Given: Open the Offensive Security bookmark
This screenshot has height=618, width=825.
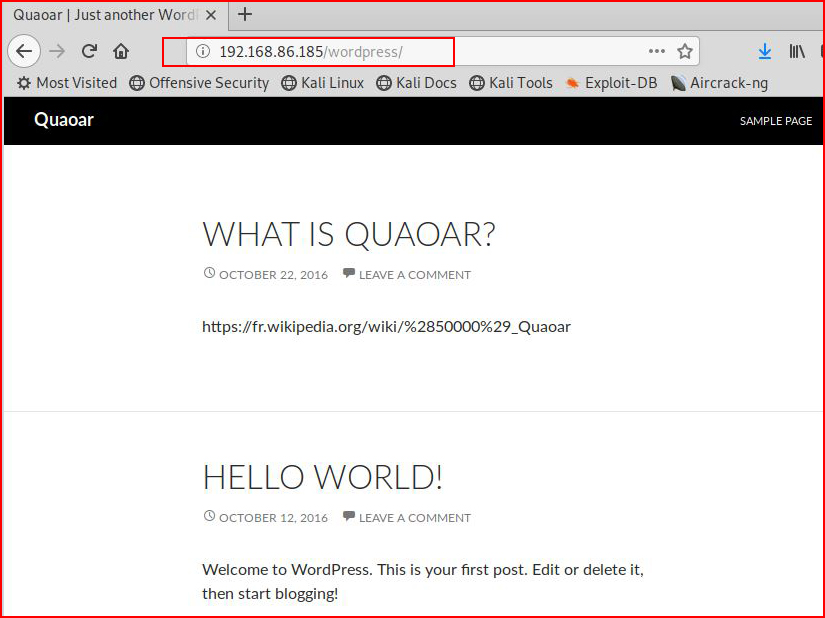Looking at the screenshot, I should coord(199,83).
